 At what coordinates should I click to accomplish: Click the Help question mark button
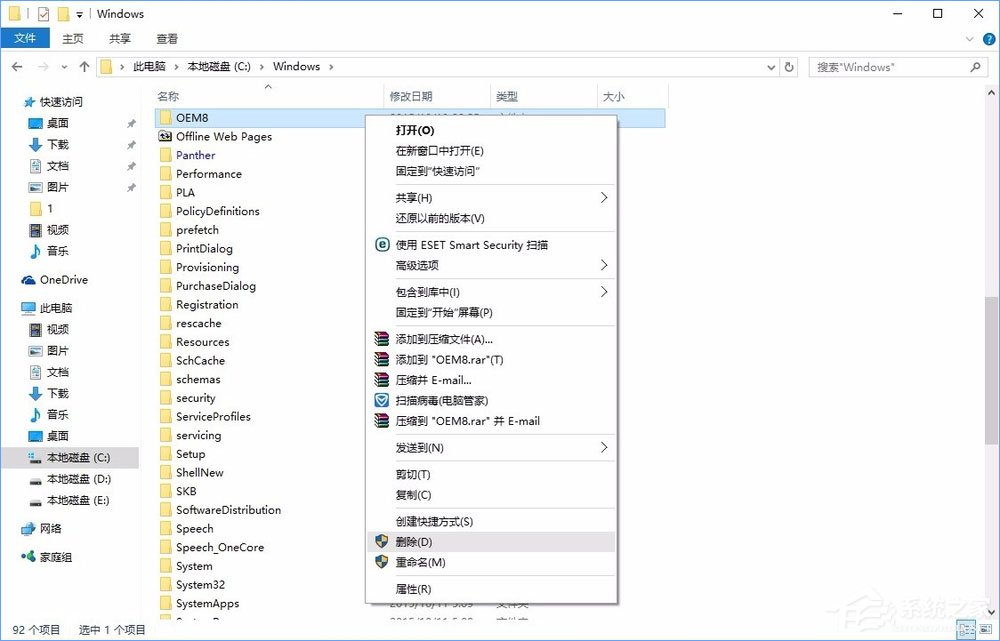988,38
